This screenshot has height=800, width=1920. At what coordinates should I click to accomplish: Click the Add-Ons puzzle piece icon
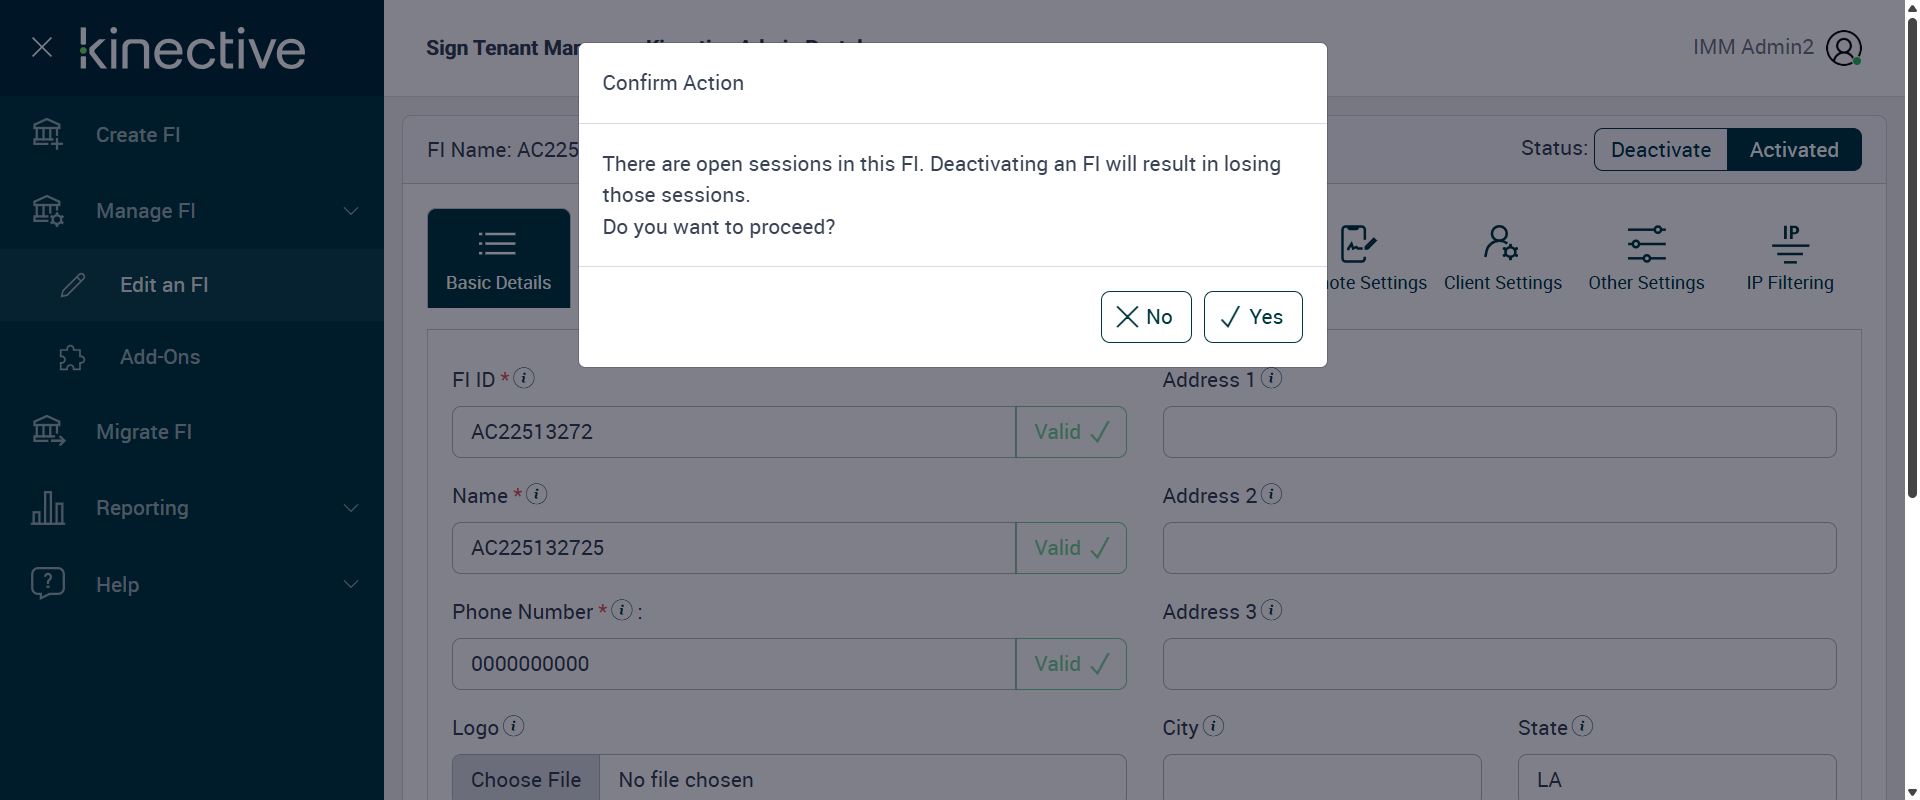point(72,357)
